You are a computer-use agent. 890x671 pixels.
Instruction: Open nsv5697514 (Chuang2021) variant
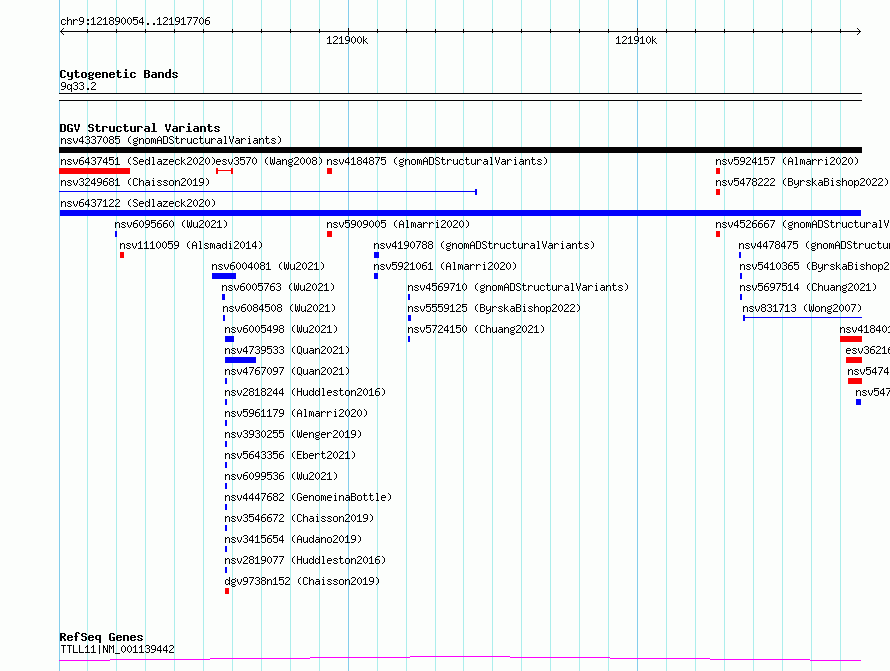(x=808, y=287)
